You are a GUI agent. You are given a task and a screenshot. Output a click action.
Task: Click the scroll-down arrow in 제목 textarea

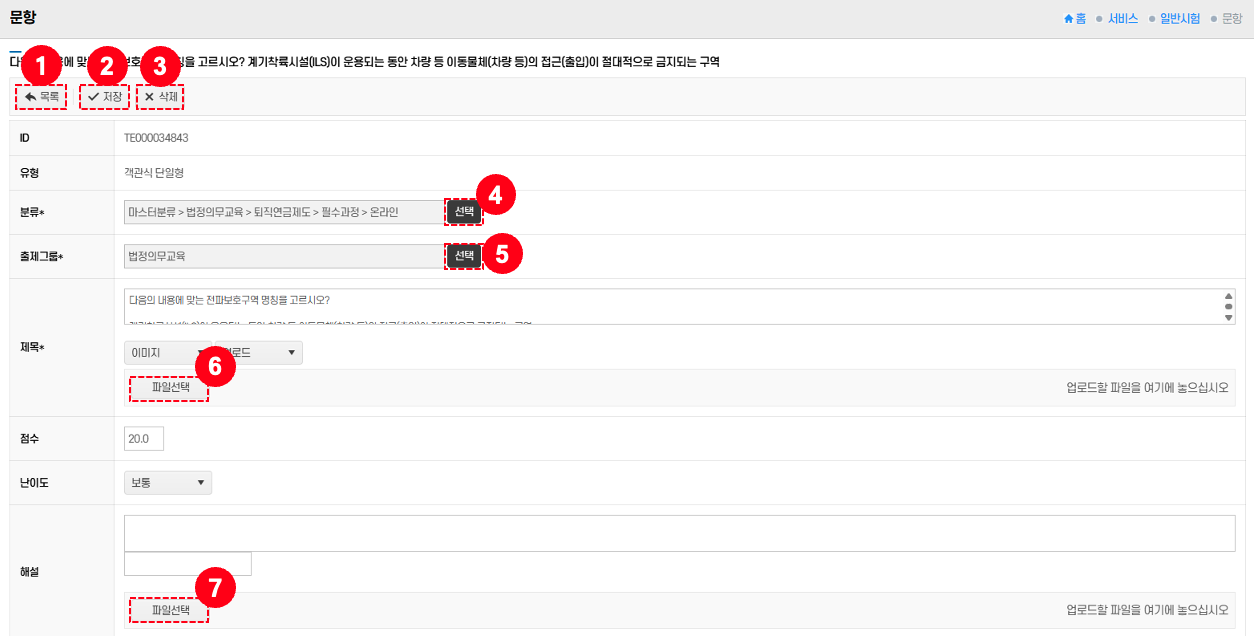pos(1228,317)
